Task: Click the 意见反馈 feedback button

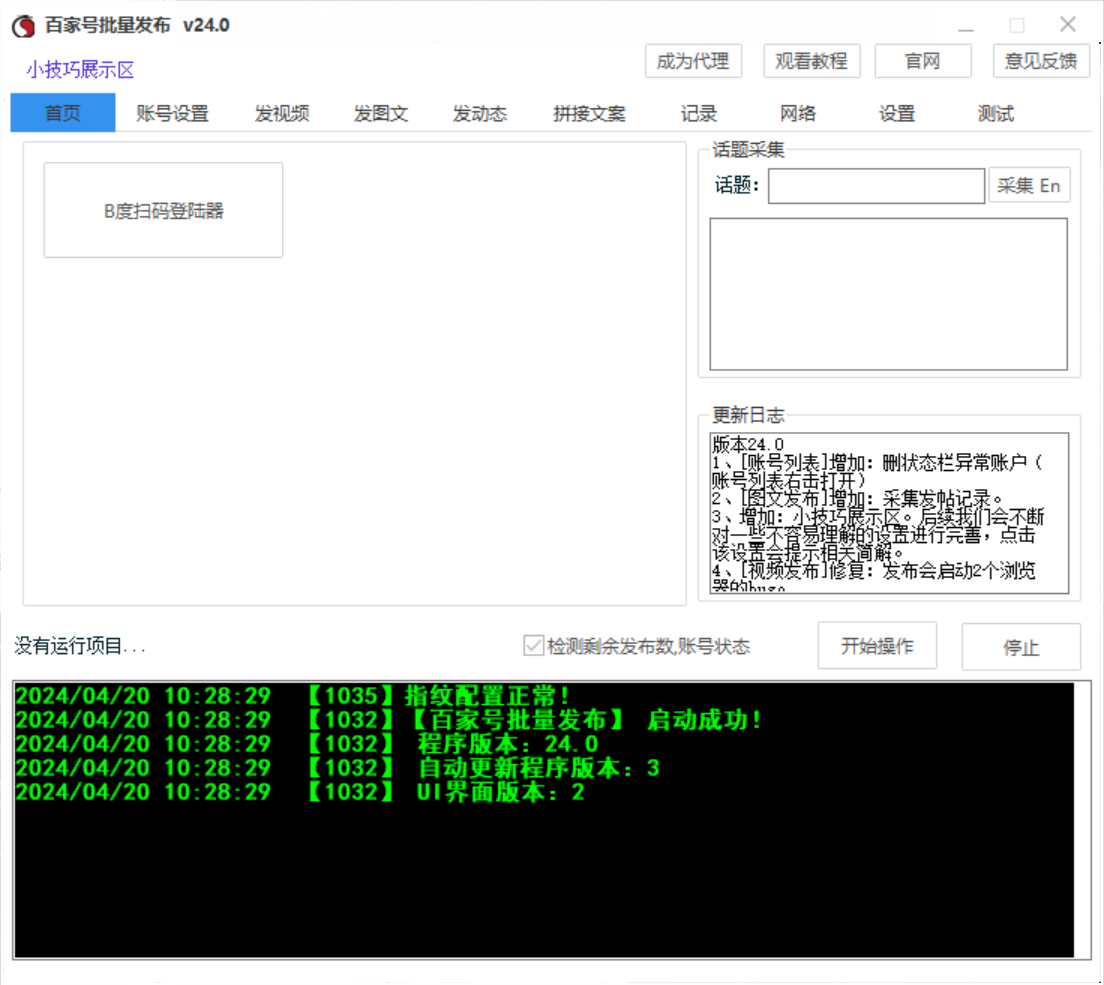Action: (x=1041, y=61)
